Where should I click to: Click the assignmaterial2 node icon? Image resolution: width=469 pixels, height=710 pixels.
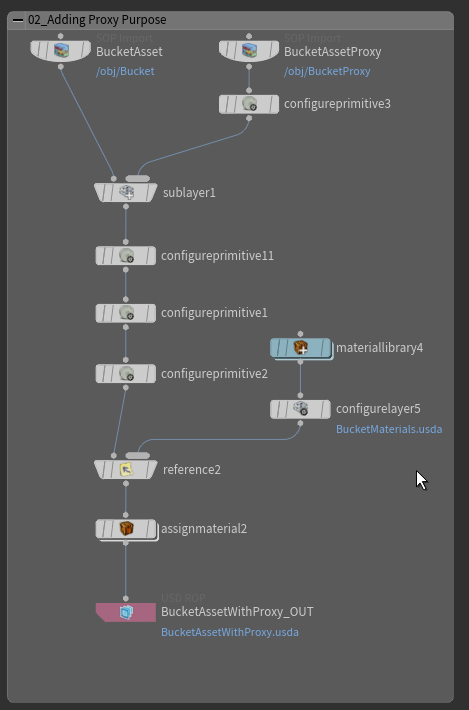coord(126,528)
